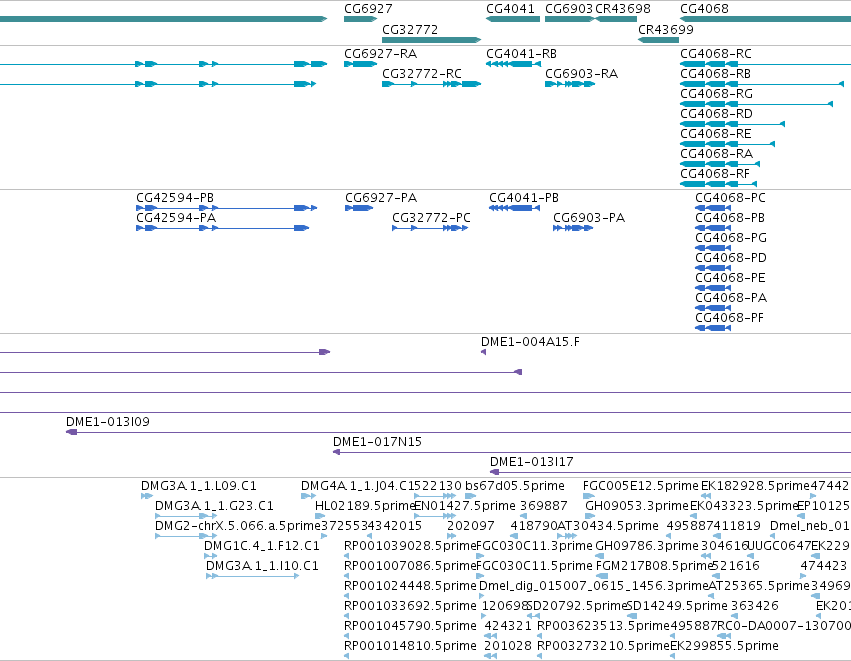This screenshot has width=851, height=661.
Task: Click protein CG6903-PA
Action: (x=589, y=218)
